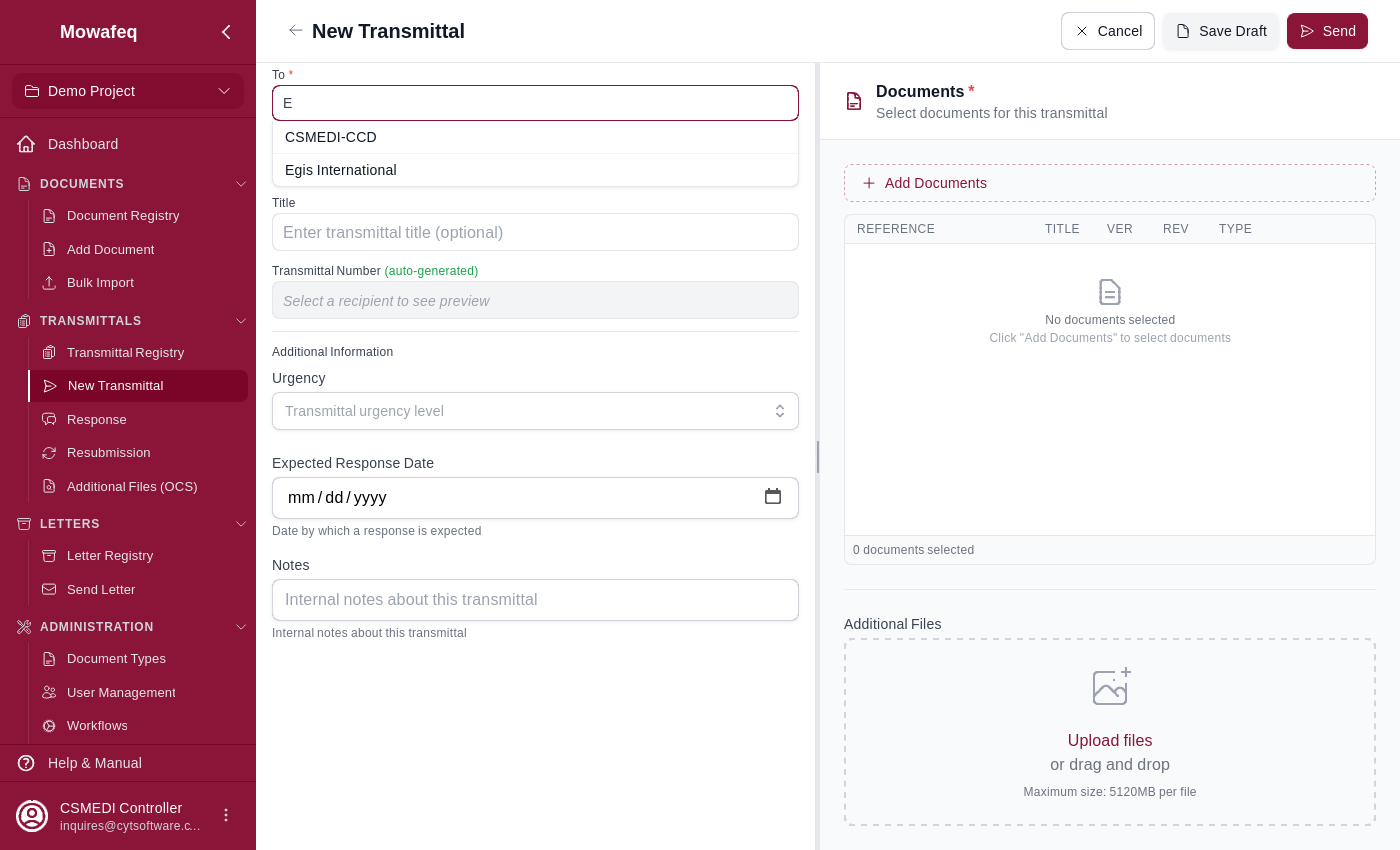Open the calendar picker for Expected Response Date
Image resolution: width=1400 pixels, height=850 pixels.
click(x=772, y=497)
